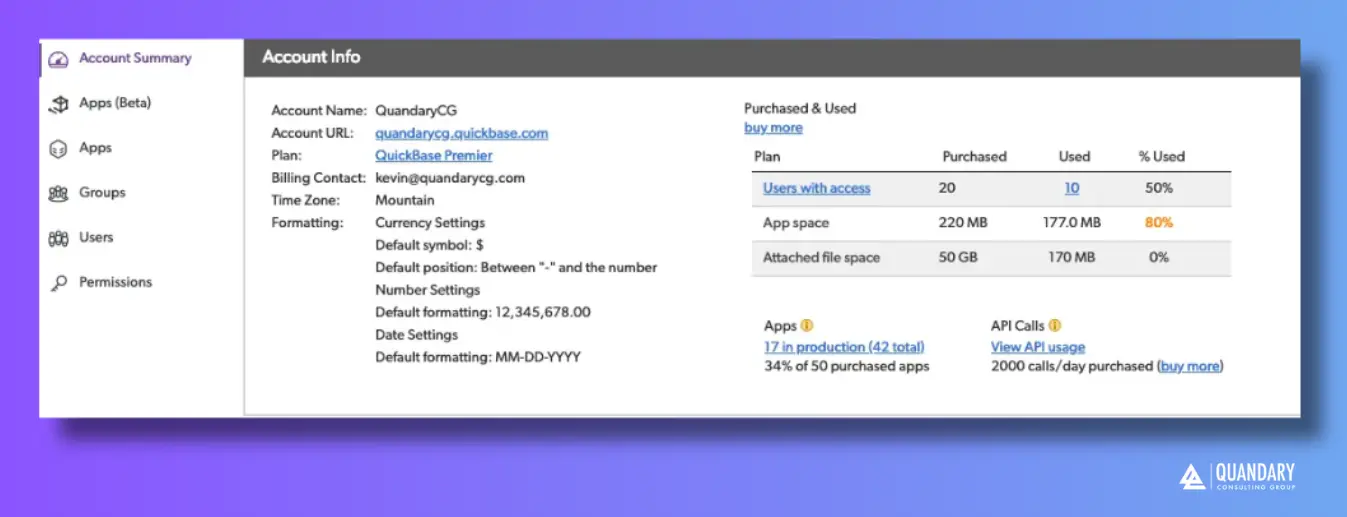Select the QuandaryCG account name text
Viewport: 1347px width, 517px height.
click(x=416, y=110)
